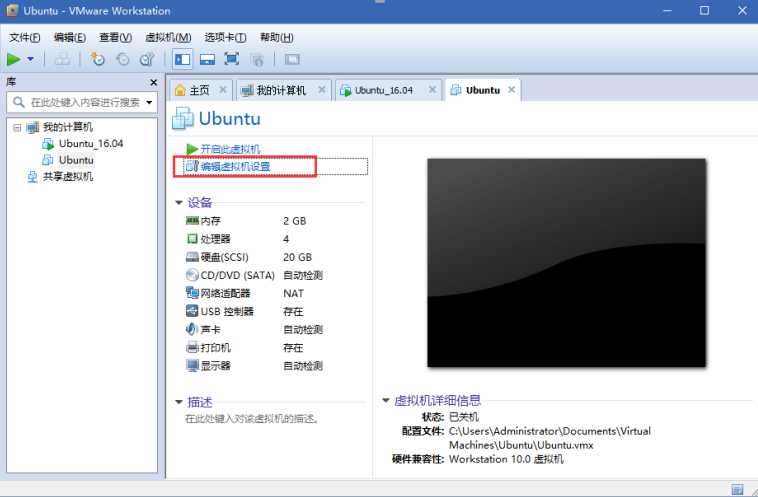Click the revert to snapshot icon
758x497 pixels.
click(x=123, y=59)
